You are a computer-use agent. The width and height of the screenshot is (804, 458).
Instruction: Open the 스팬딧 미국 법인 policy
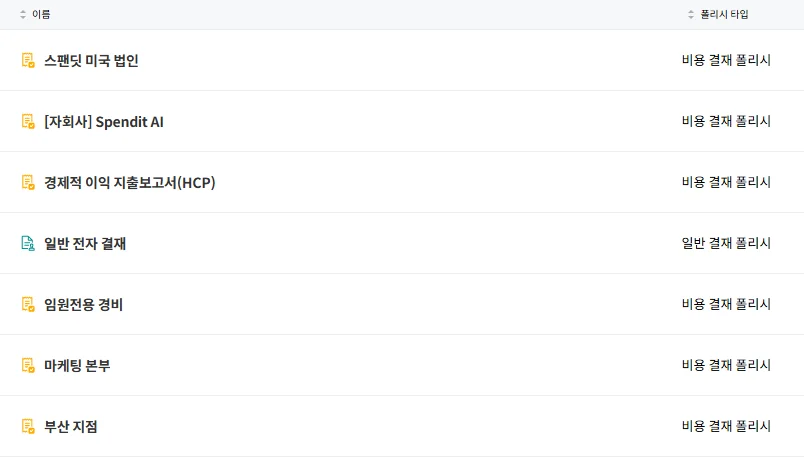click(91, 60)
